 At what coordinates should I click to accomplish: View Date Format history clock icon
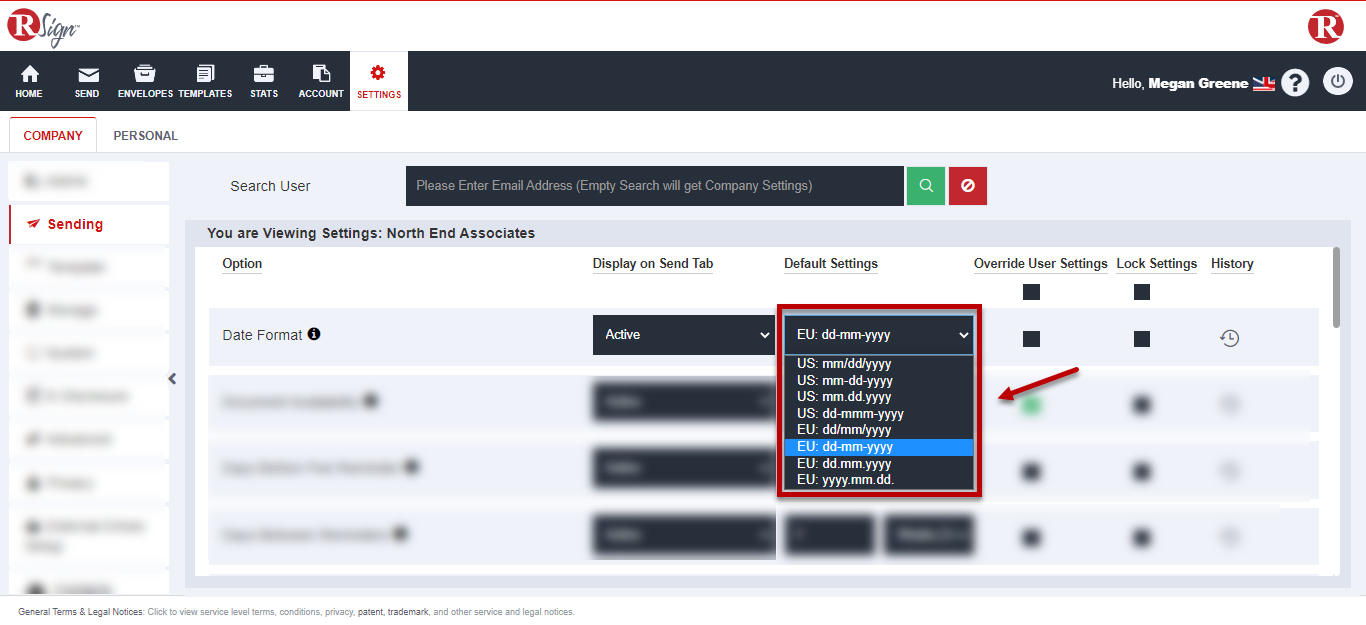(x=1230, y=338)
